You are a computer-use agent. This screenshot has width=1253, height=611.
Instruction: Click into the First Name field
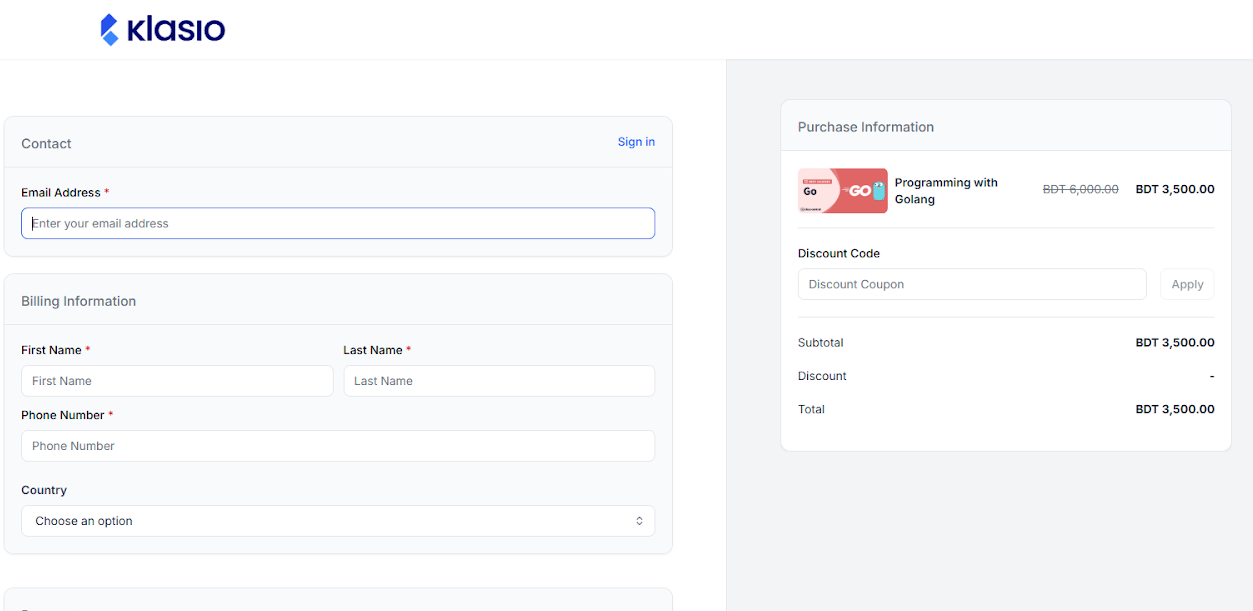(x=177, y=381)
